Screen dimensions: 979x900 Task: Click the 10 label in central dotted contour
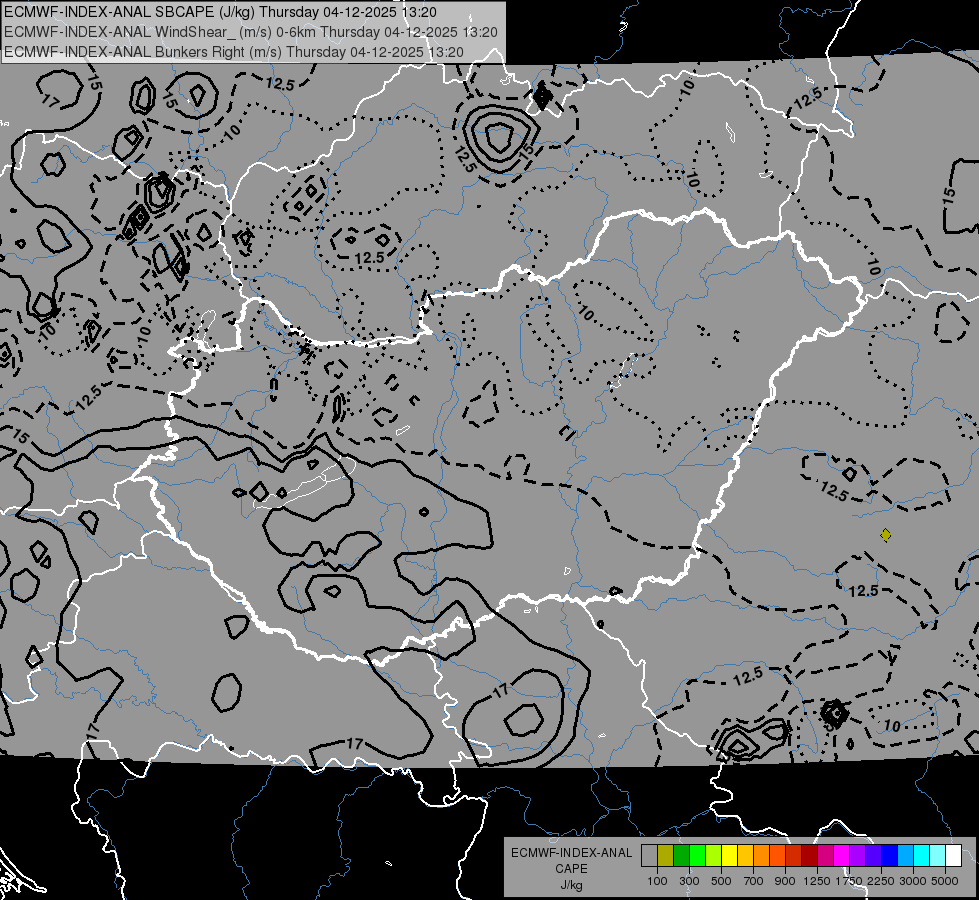586,312
